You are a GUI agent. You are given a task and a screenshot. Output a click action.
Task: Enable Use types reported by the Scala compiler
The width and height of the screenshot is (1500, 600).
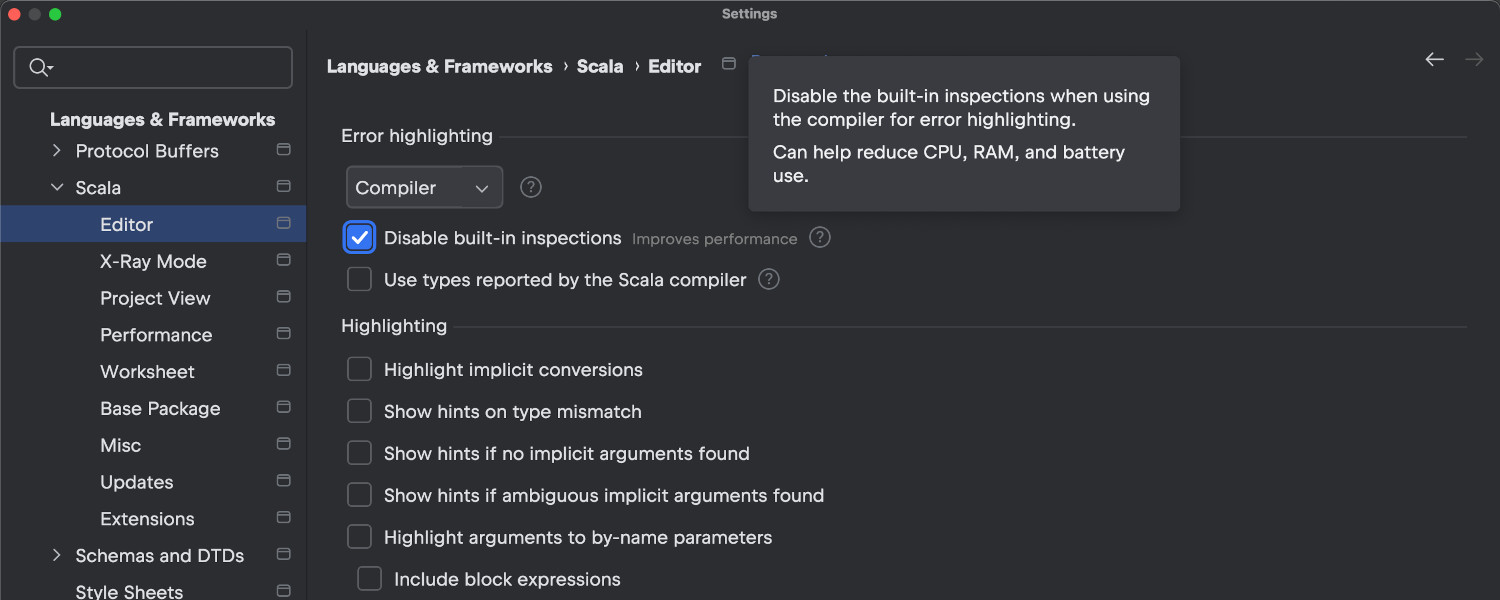(x=359, y=279)
